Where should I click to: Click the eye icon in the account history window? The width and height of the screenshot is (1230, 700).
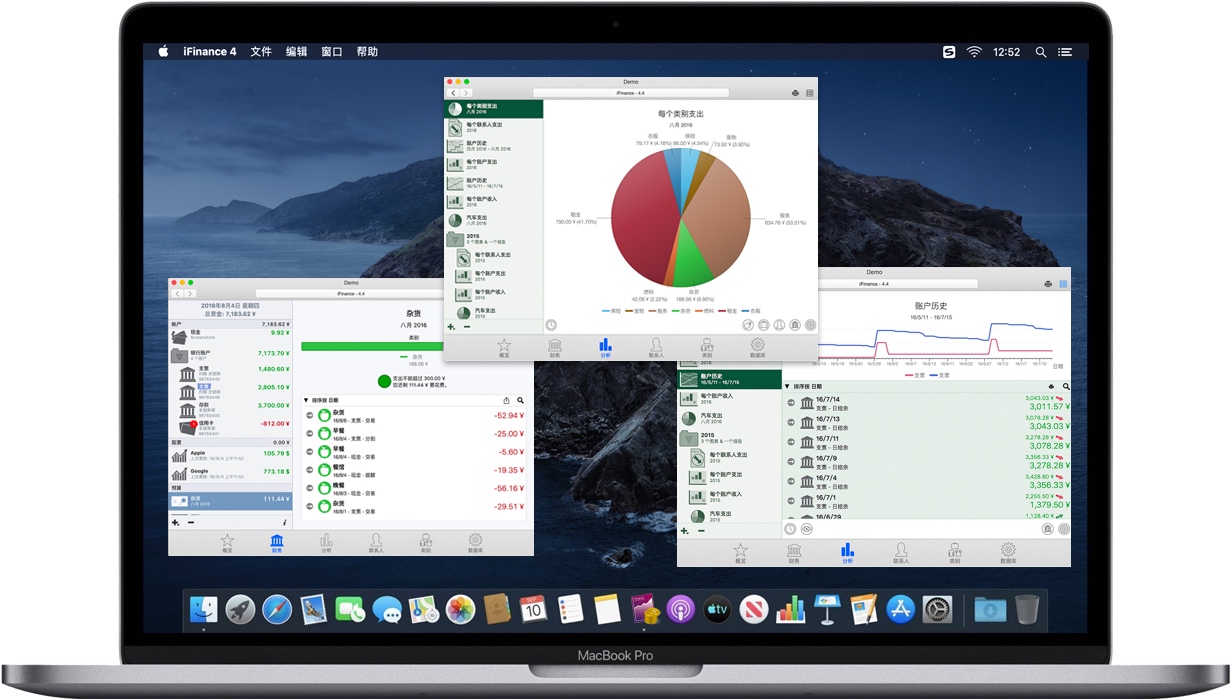[807, 530]
